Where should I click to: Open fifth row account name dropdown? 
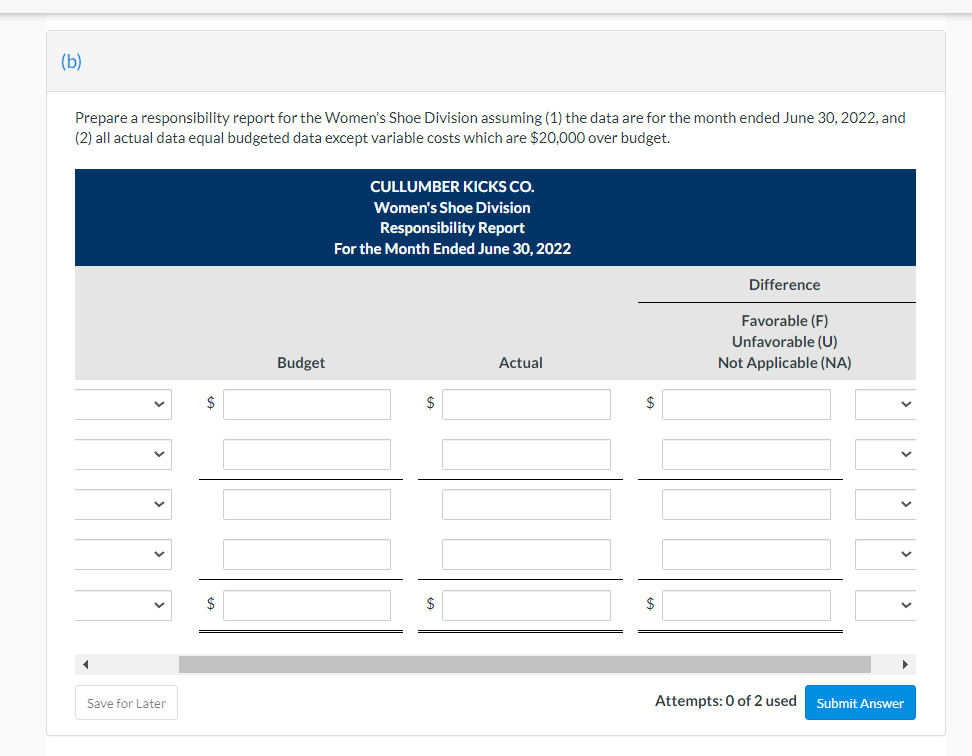pos(123,605)
